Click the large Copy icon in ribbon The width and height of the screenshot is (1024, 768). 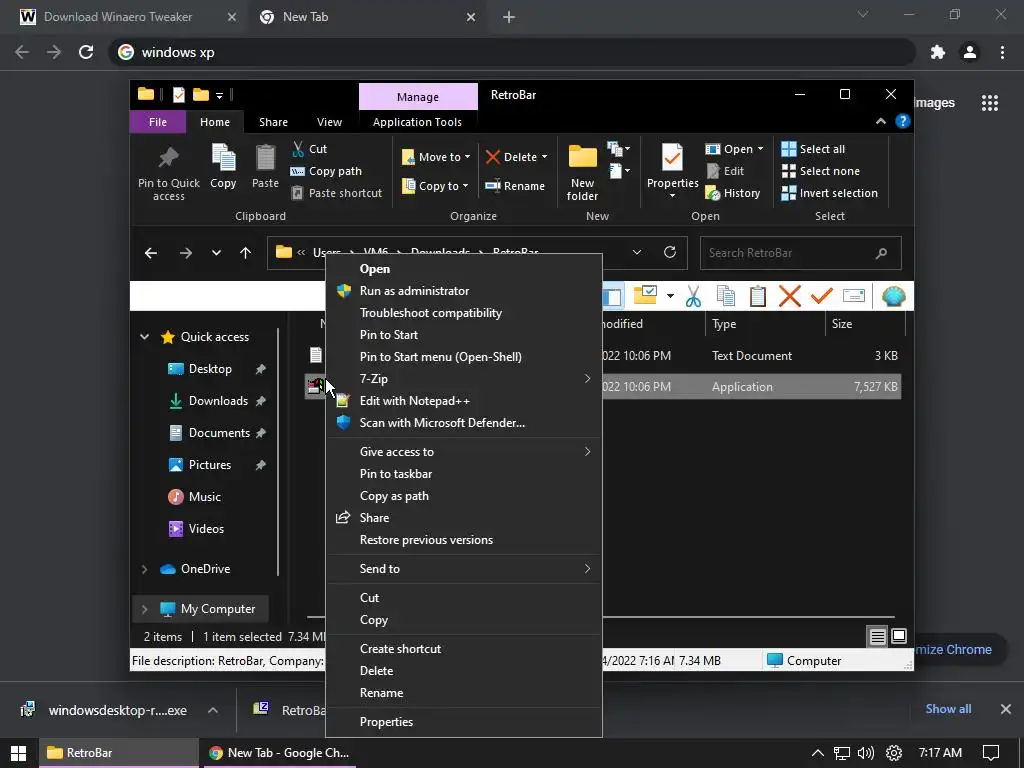pyautogui.click(x=223, y=167)
